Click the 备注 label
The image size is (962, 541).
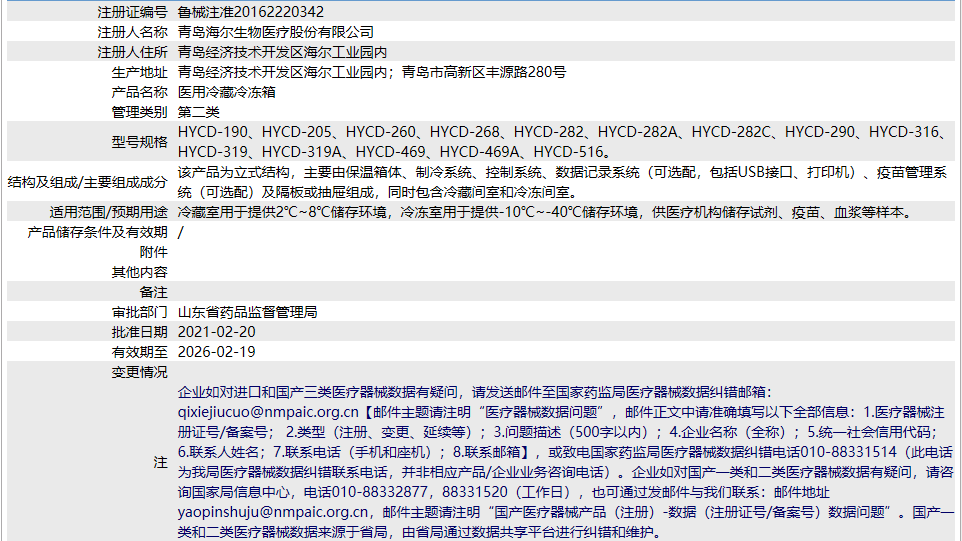153,293
